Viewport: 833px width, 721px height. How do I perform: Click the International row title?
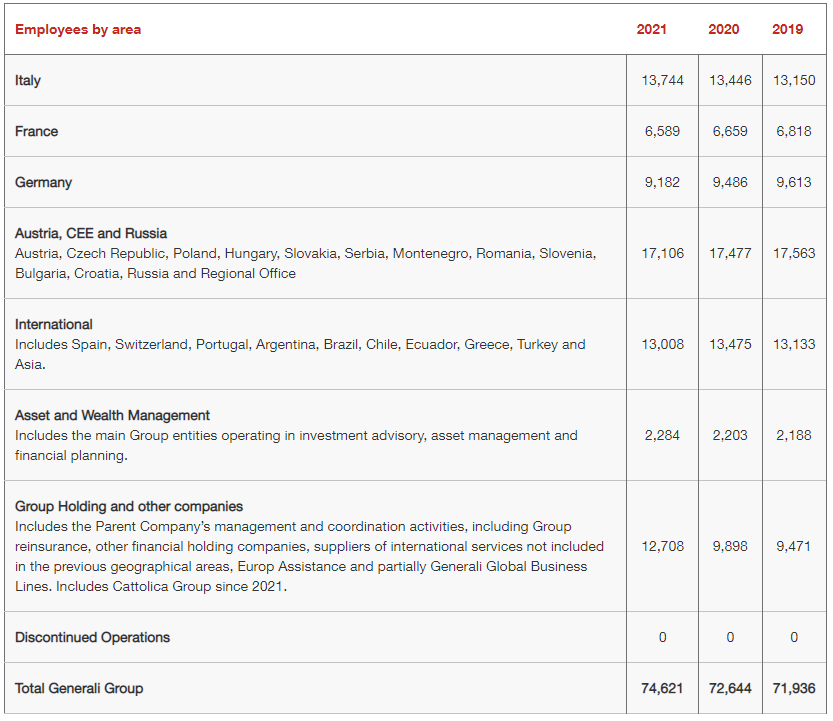[54, 324]
